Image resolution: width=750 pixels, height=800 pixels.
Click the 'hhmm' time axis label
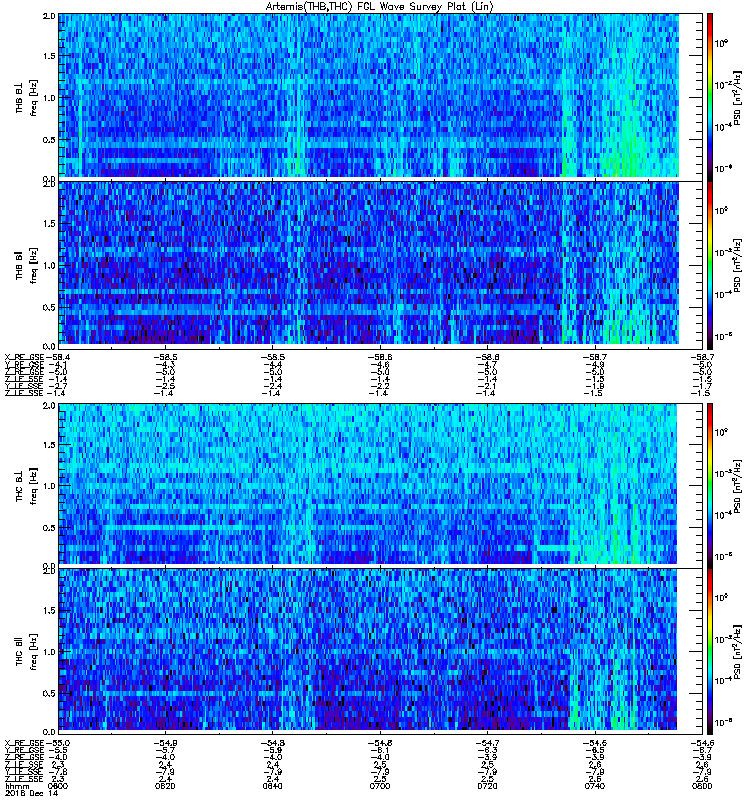16,786
